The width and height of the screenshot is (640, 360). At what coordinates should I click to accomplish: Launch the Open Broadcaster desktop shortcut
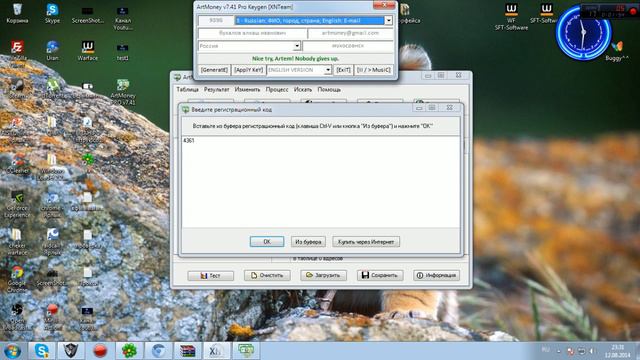17,317
